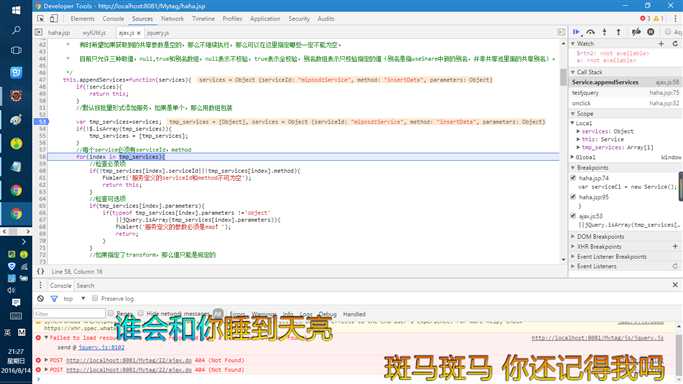
Task: Refresh Event Listeners list
Action: [675, 266]
